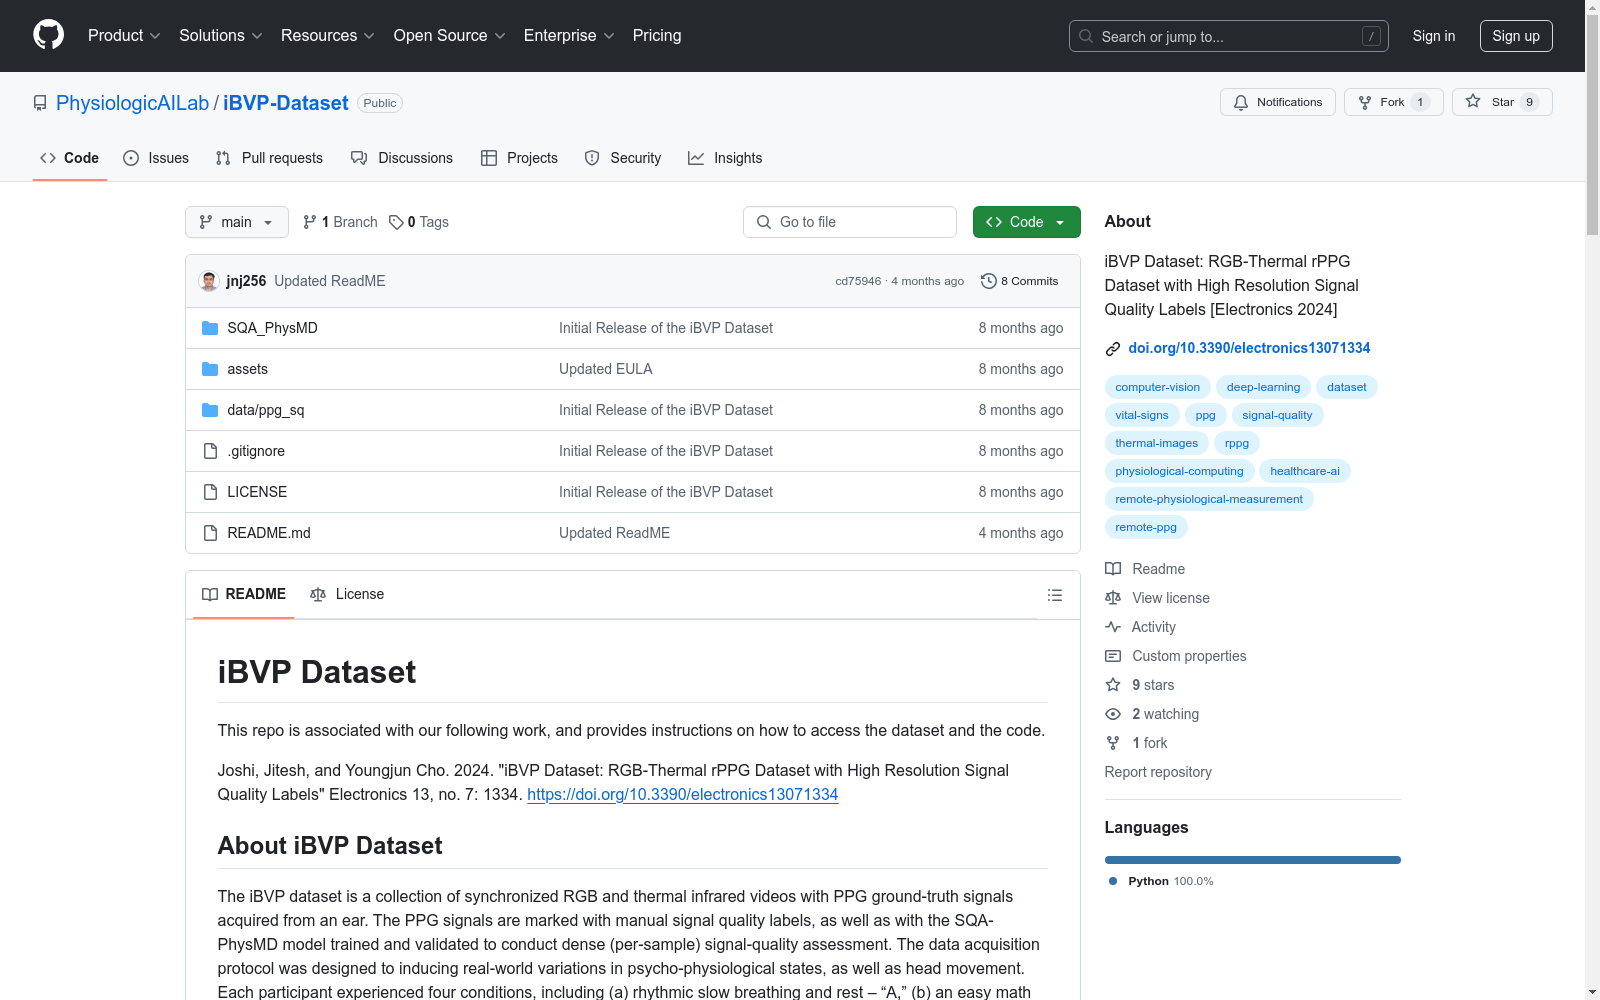Click the data/ppg_sq folder icon

pyautogui.click(x=210, y=410)
